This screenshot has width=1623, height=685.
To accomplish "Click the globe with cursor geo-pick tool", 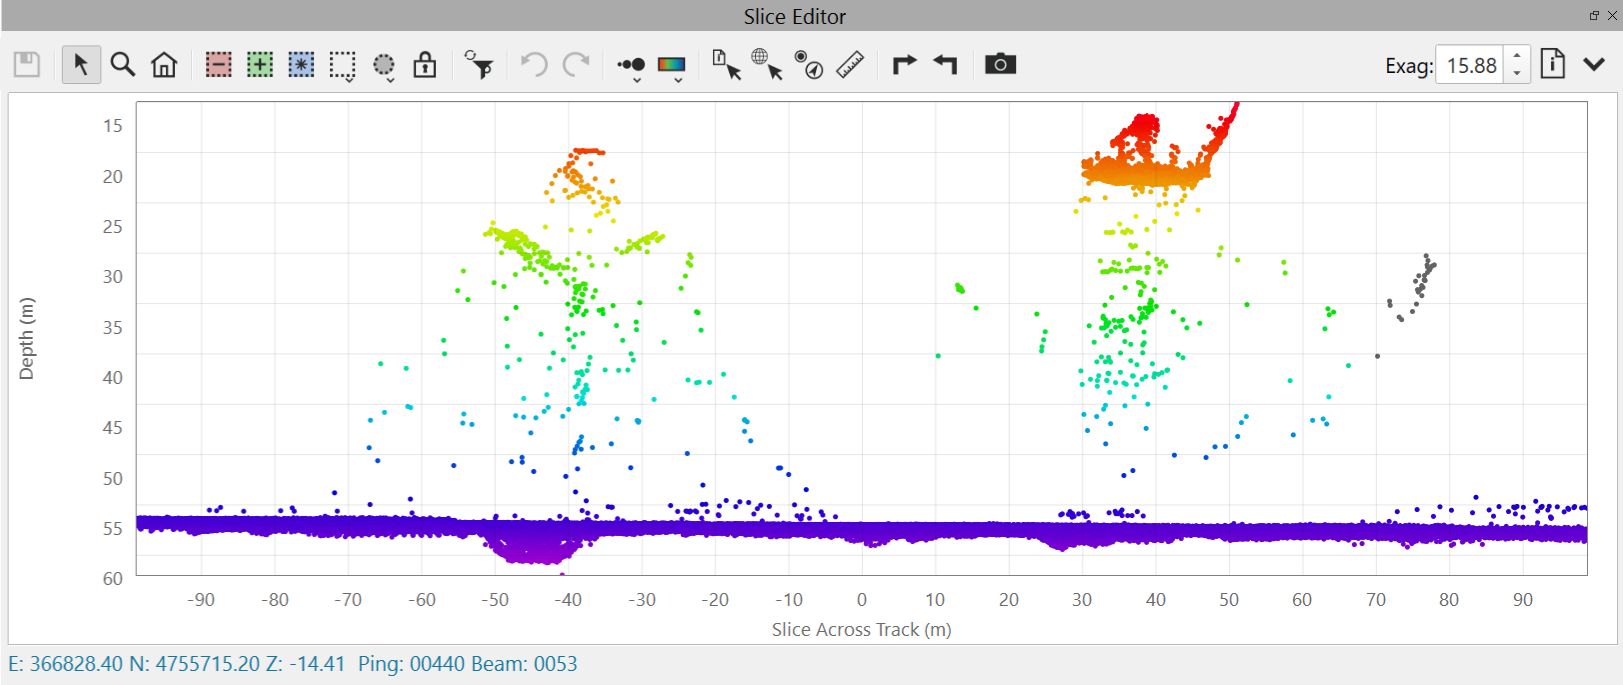I will (767, 65).
